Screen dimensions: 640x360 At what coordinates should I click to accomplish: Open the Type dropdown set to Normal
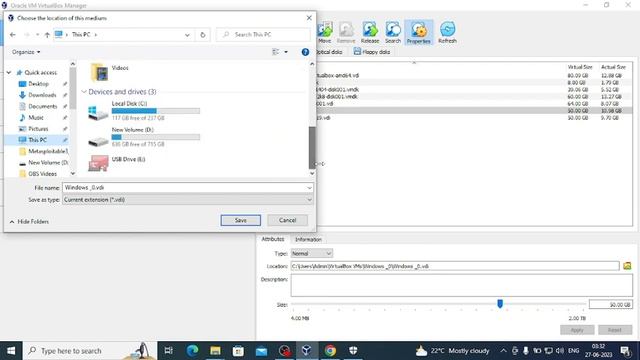tap(311, 253)
